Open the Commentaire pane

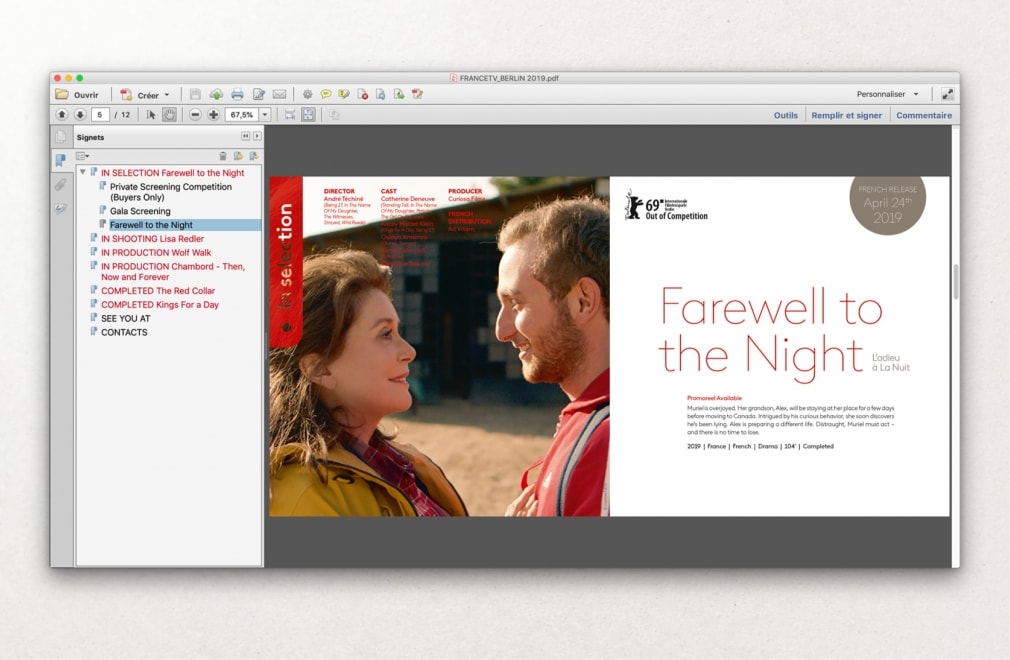[923, 115]
